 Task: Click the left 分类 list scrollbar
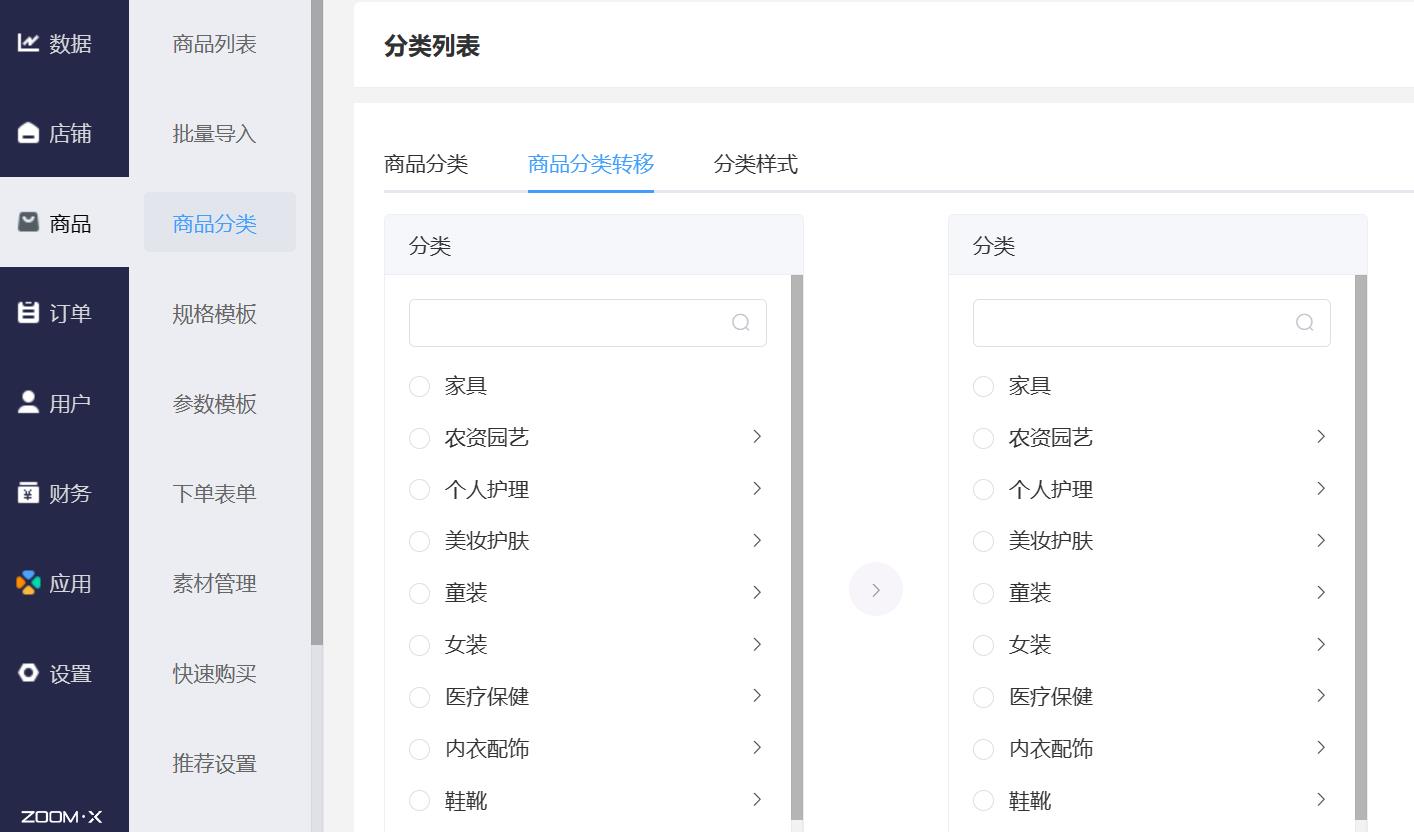coord(797,547)
